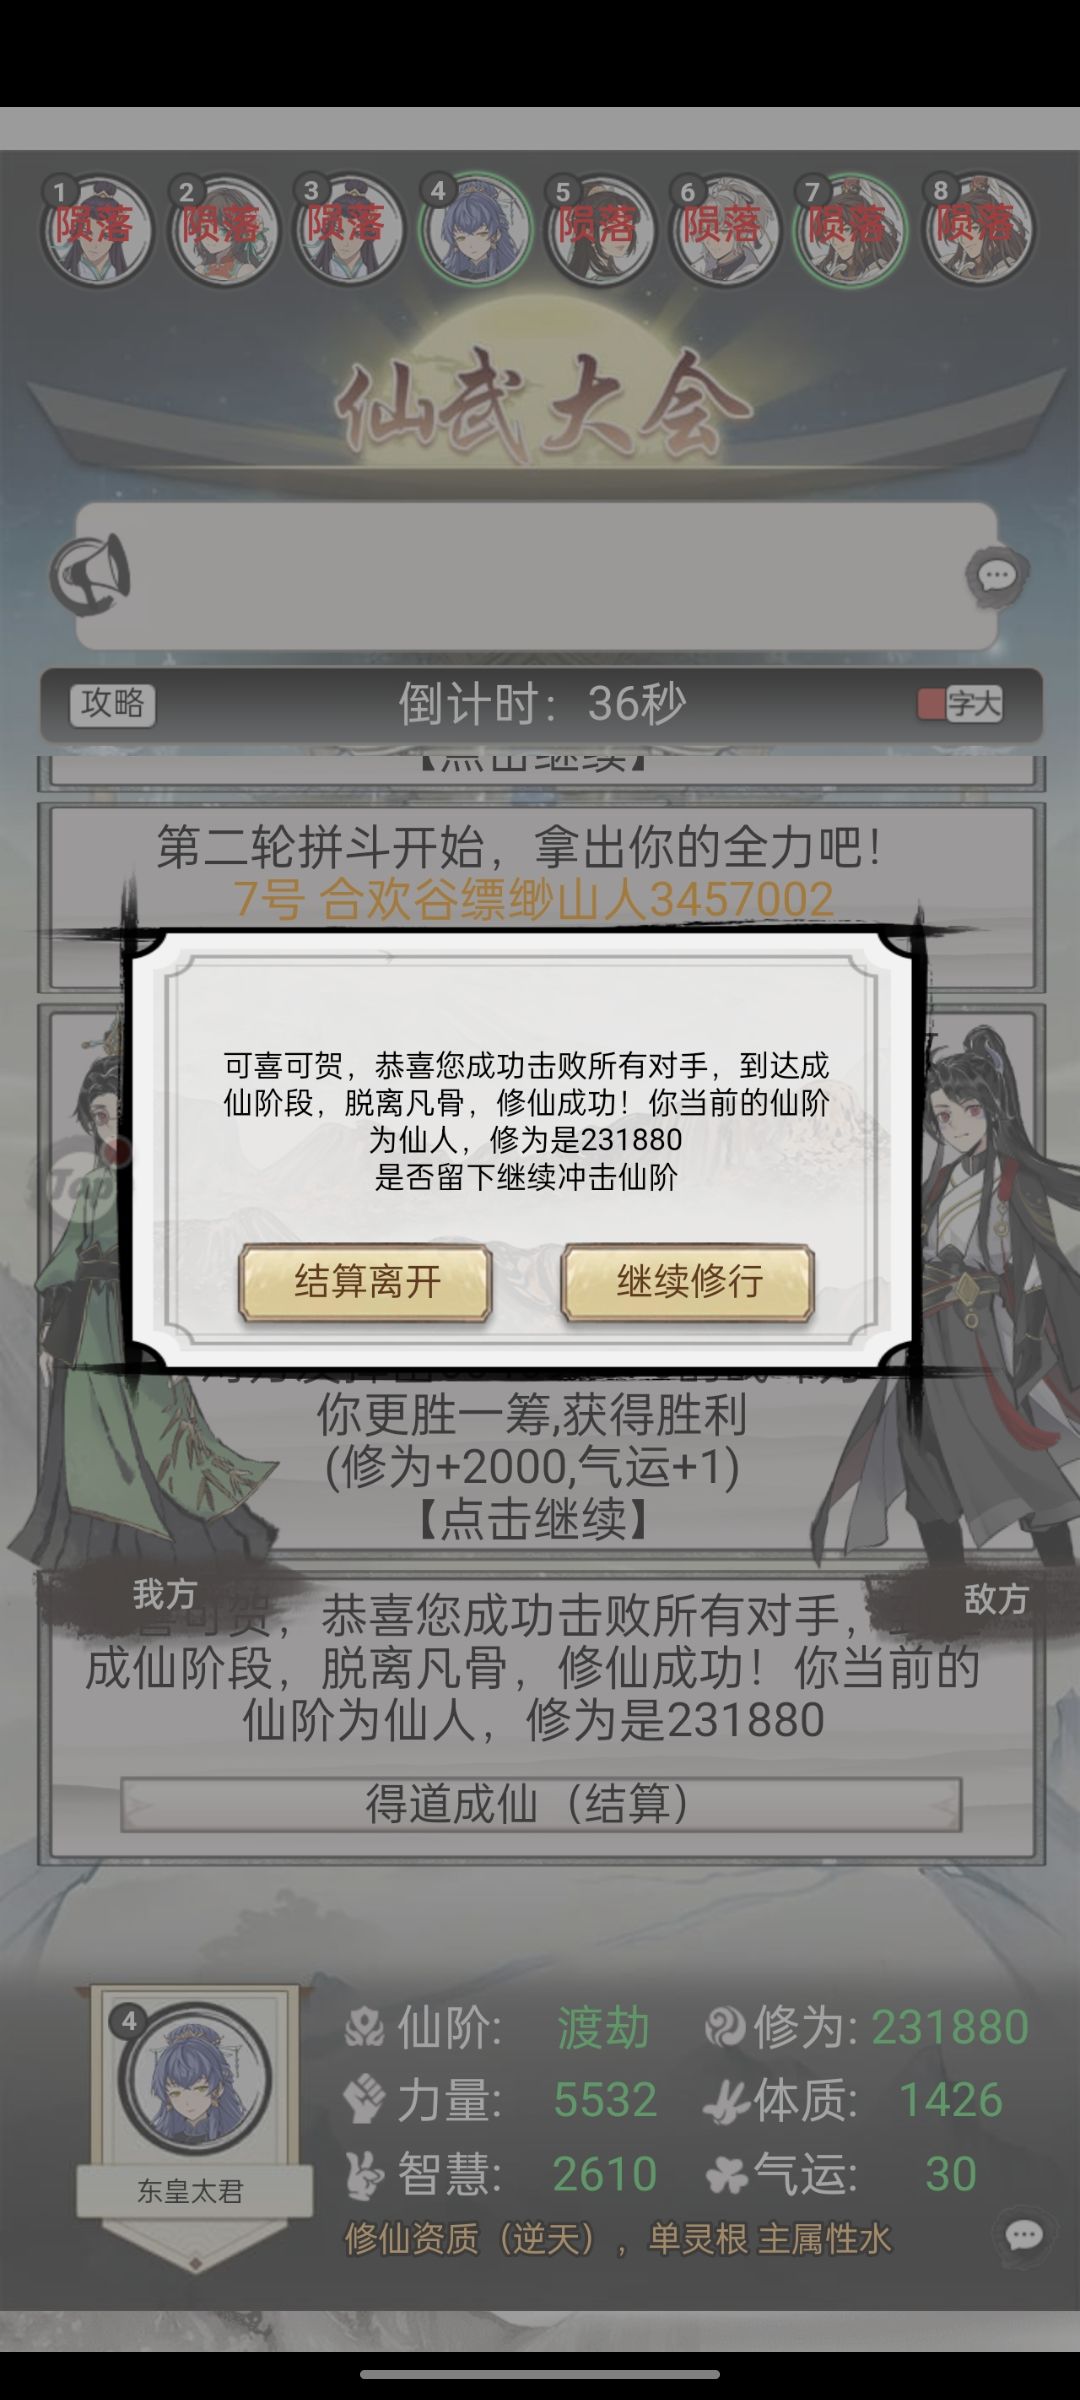Tap fallen player 5 avatar
Viewport: 1080px width, 2400px height.
click(x=600, y=230)
